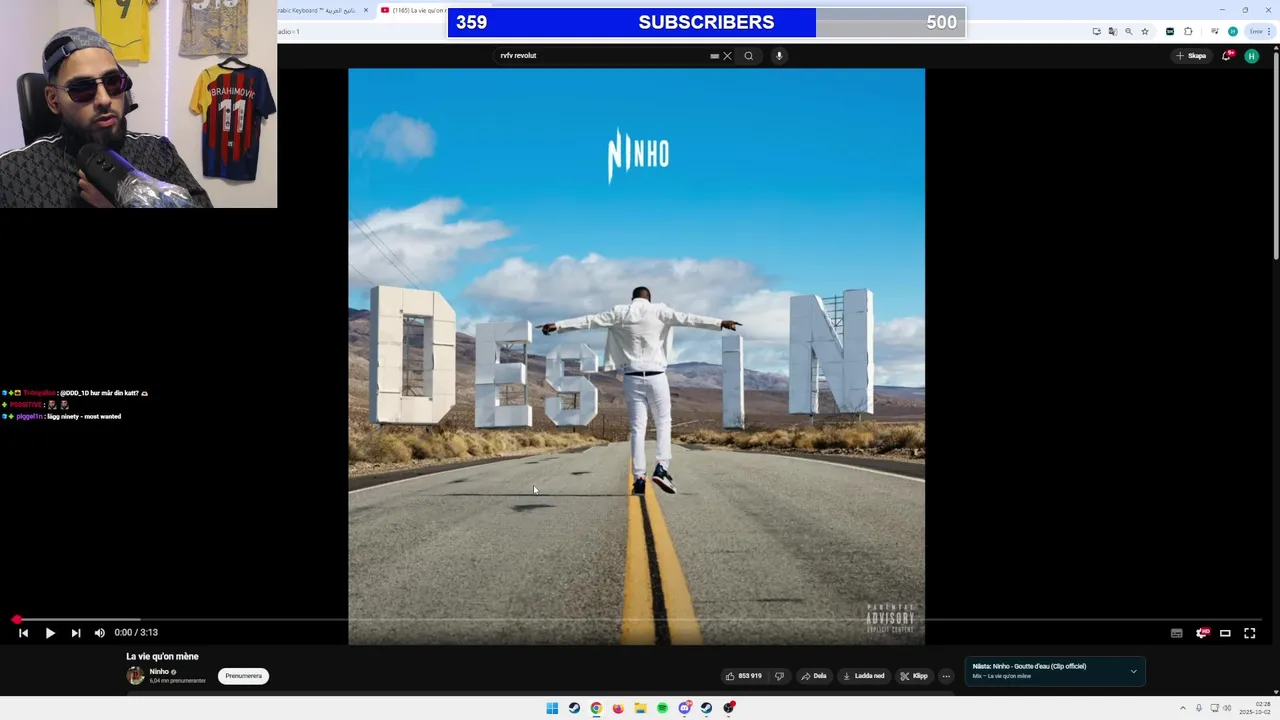
Task: Open the Ninho channel name link
Action: (159, 672)
